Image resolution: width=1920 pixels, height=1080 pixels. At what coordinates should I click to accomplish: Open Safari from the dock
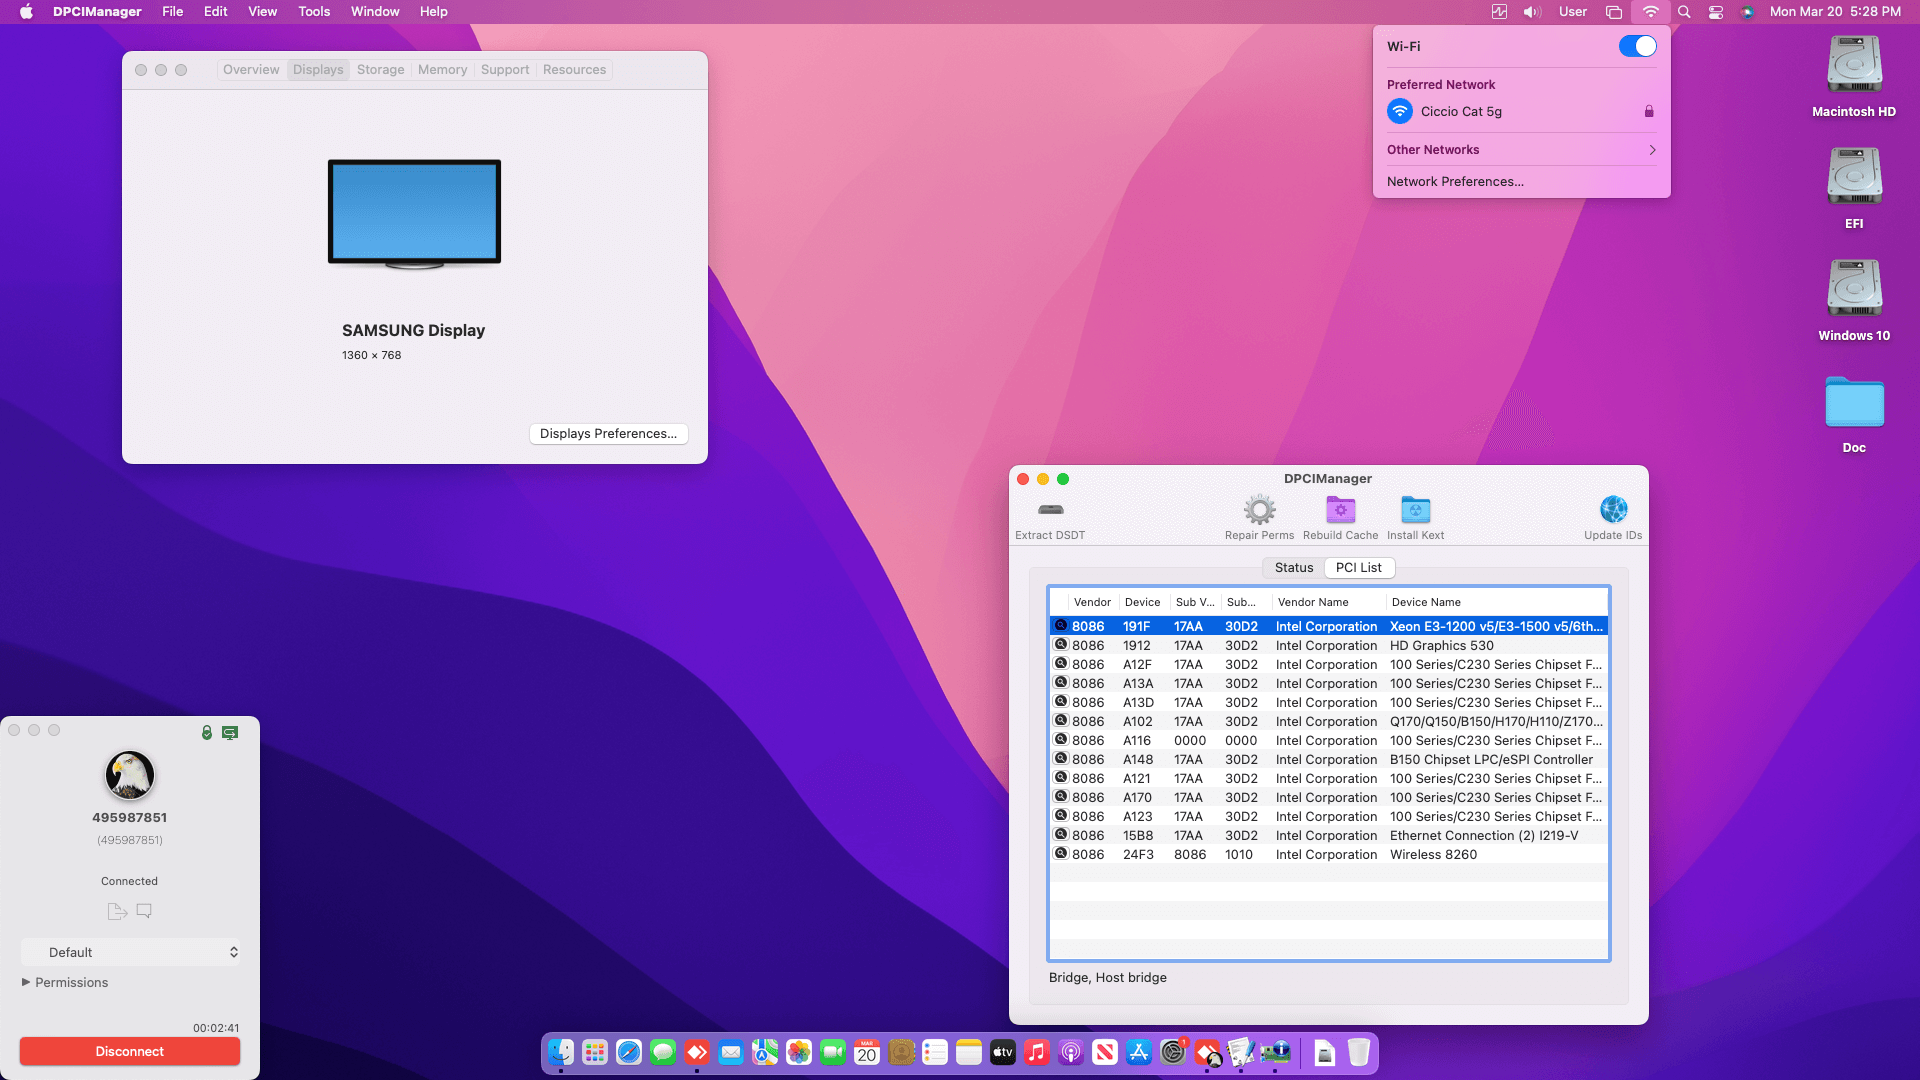629,1052
